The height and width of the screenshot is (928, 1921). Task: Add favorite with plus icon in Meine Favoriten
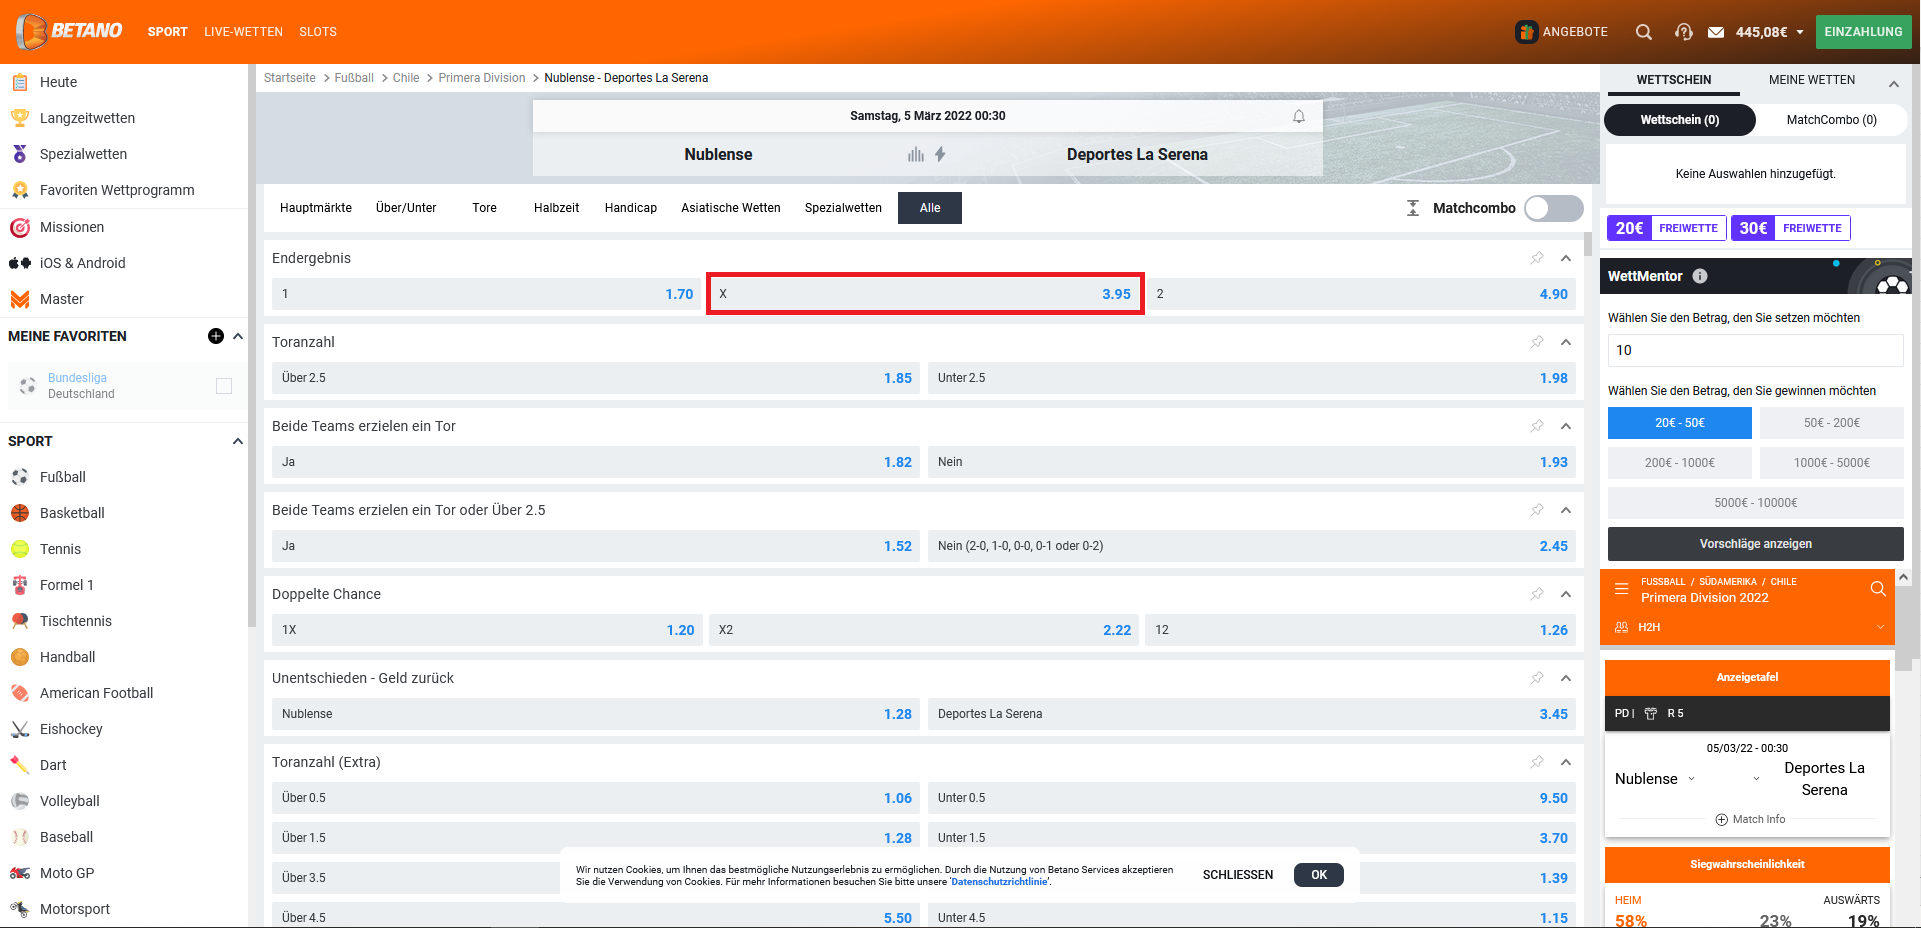pos(215,336)
